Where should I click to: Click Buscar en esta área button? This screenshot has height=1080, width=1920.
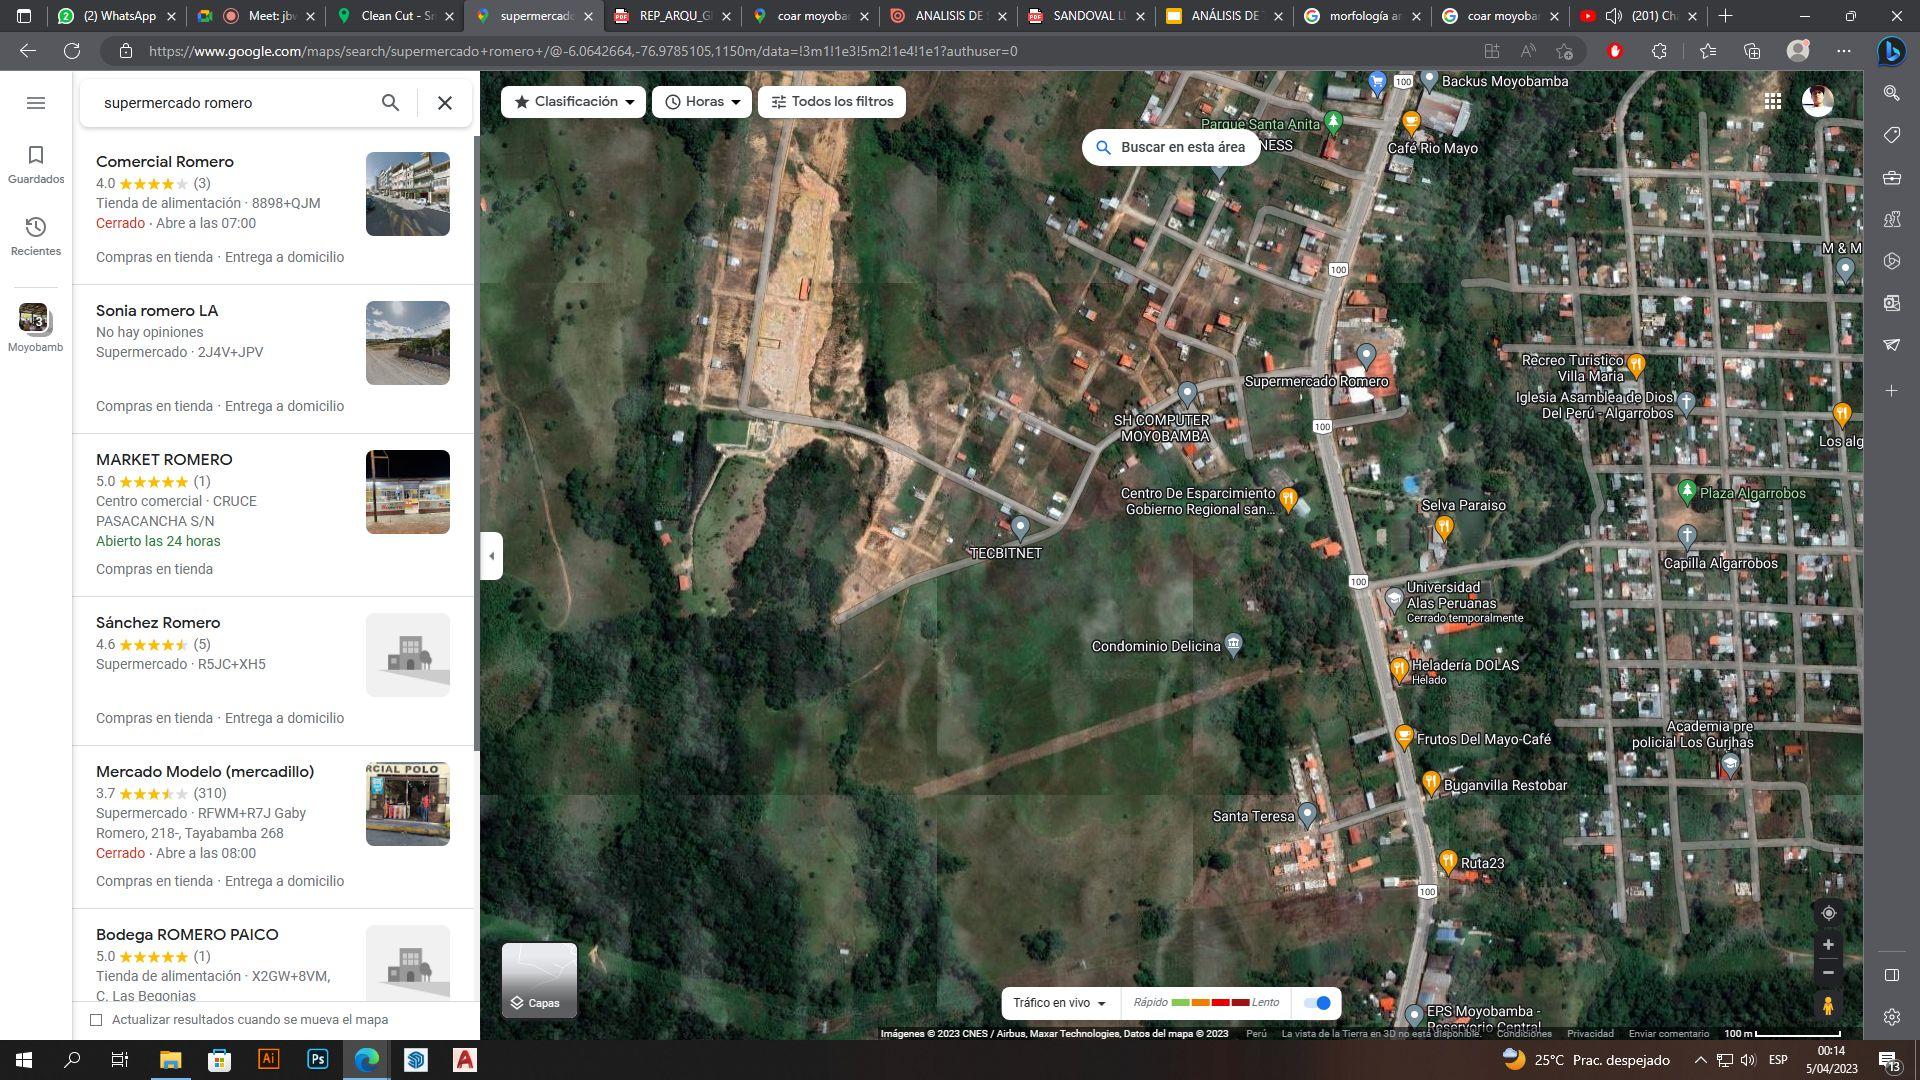click(1171, 147)
